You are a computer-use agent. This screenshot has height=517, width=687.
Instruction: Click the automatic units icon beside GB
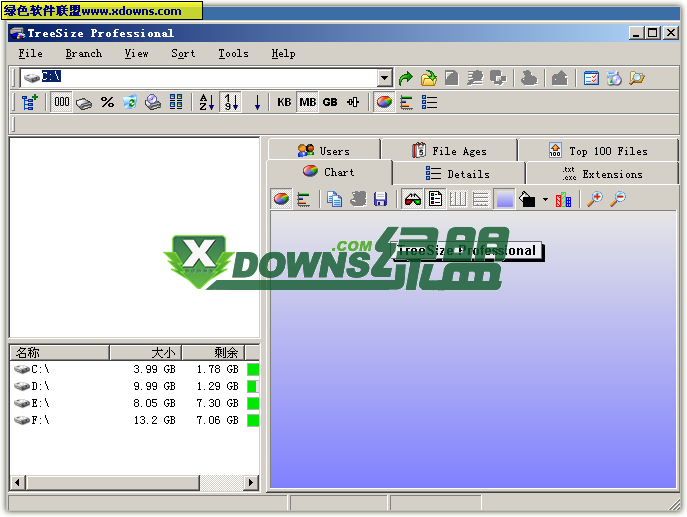(353, 103)
